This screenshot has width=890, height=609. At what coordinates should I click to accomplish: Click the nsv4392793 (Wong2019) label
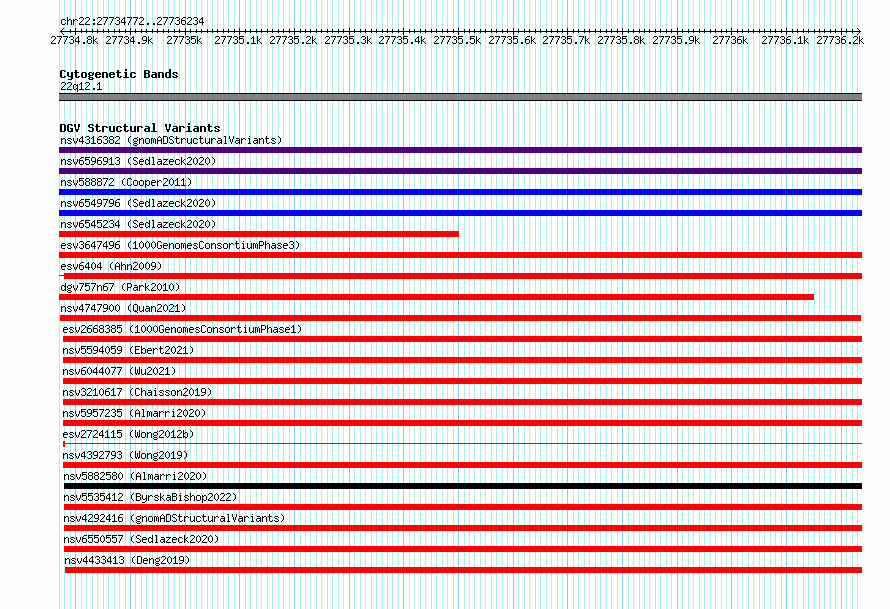point(125,455)
